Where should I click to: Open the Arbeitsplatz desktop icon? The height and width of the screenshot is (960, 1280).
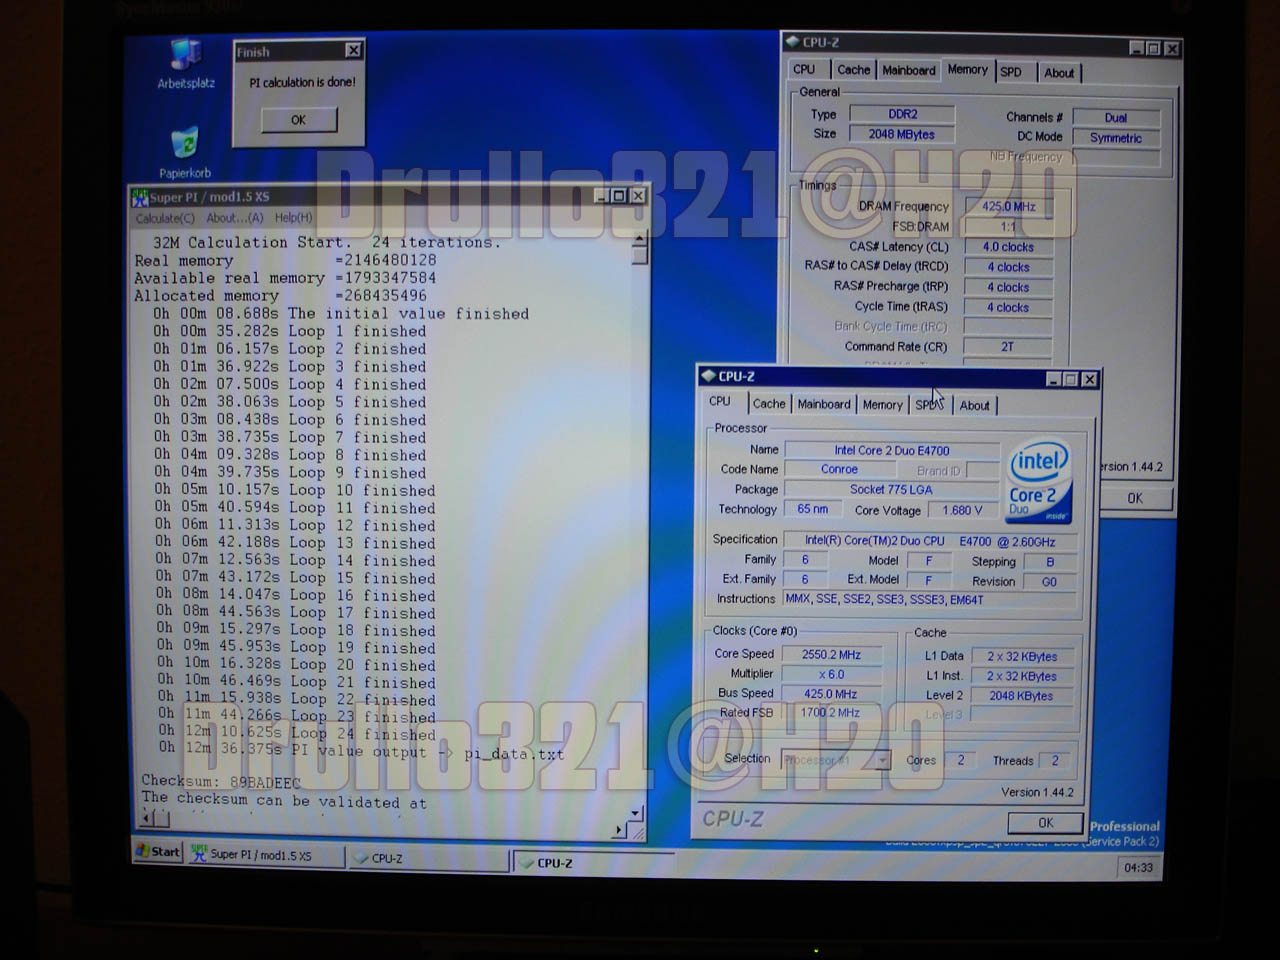[186, 64]
